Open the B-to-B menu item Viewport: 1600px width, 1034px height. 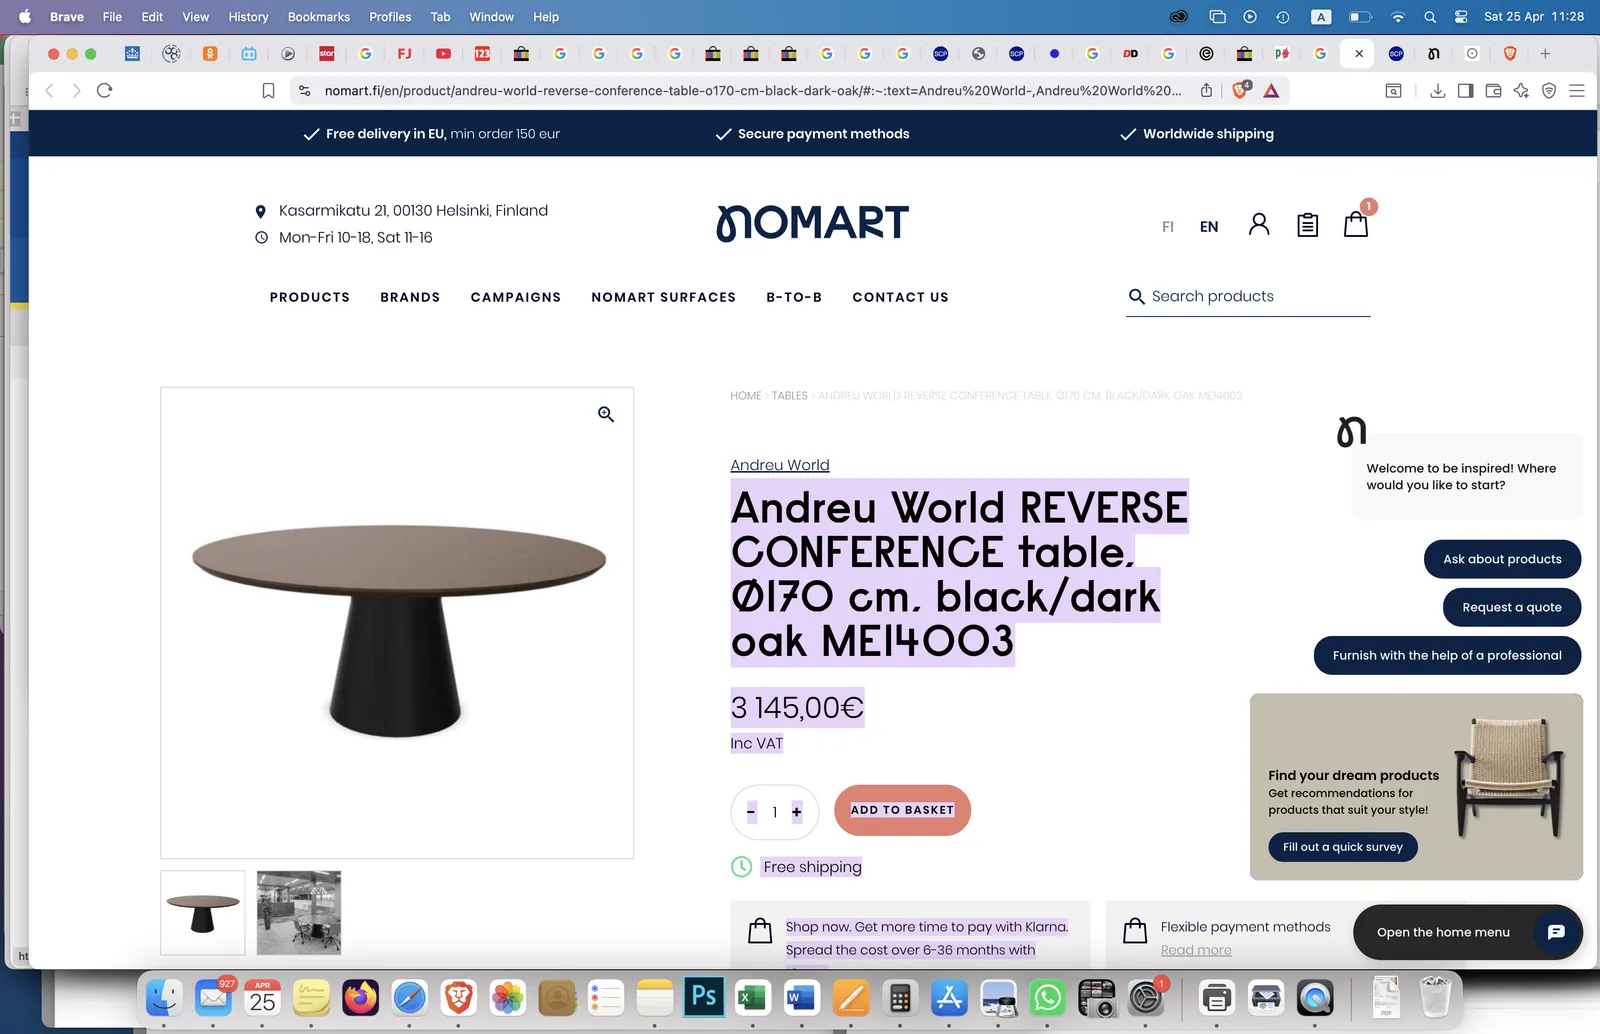click(794, 297)
